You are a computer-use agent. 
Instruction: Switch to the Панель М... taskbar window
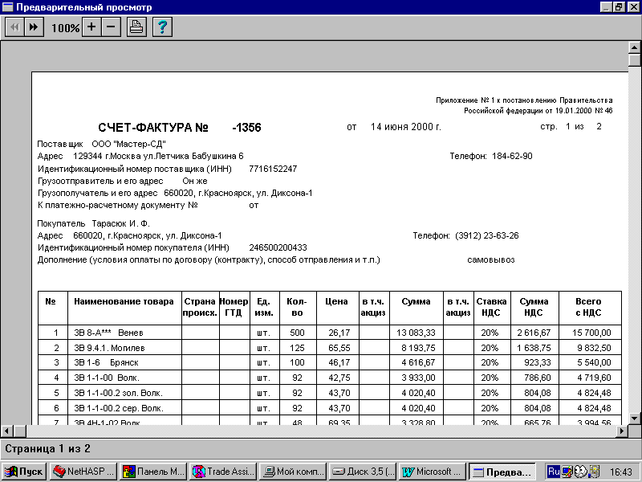click(153, 472)
